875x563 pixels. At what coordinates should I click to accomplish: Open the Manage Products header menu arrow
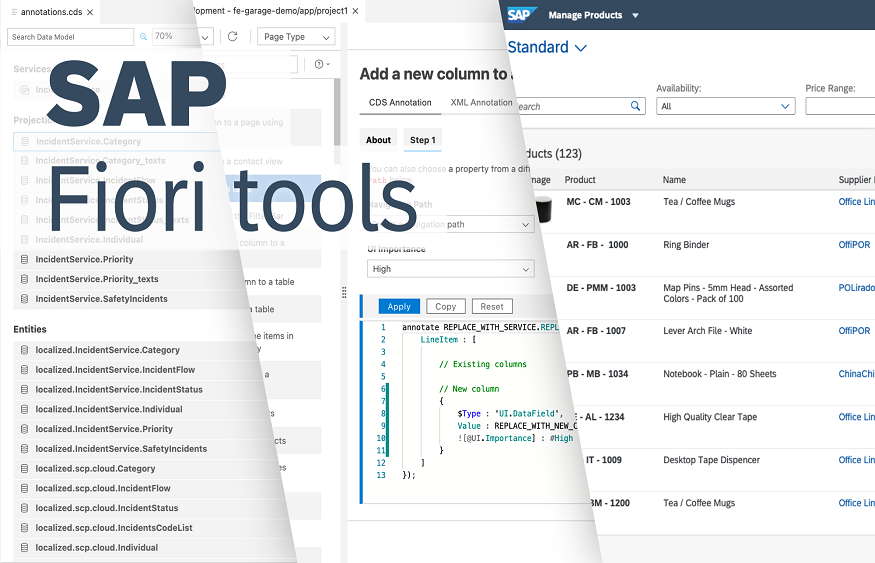(x=635, y=16)
